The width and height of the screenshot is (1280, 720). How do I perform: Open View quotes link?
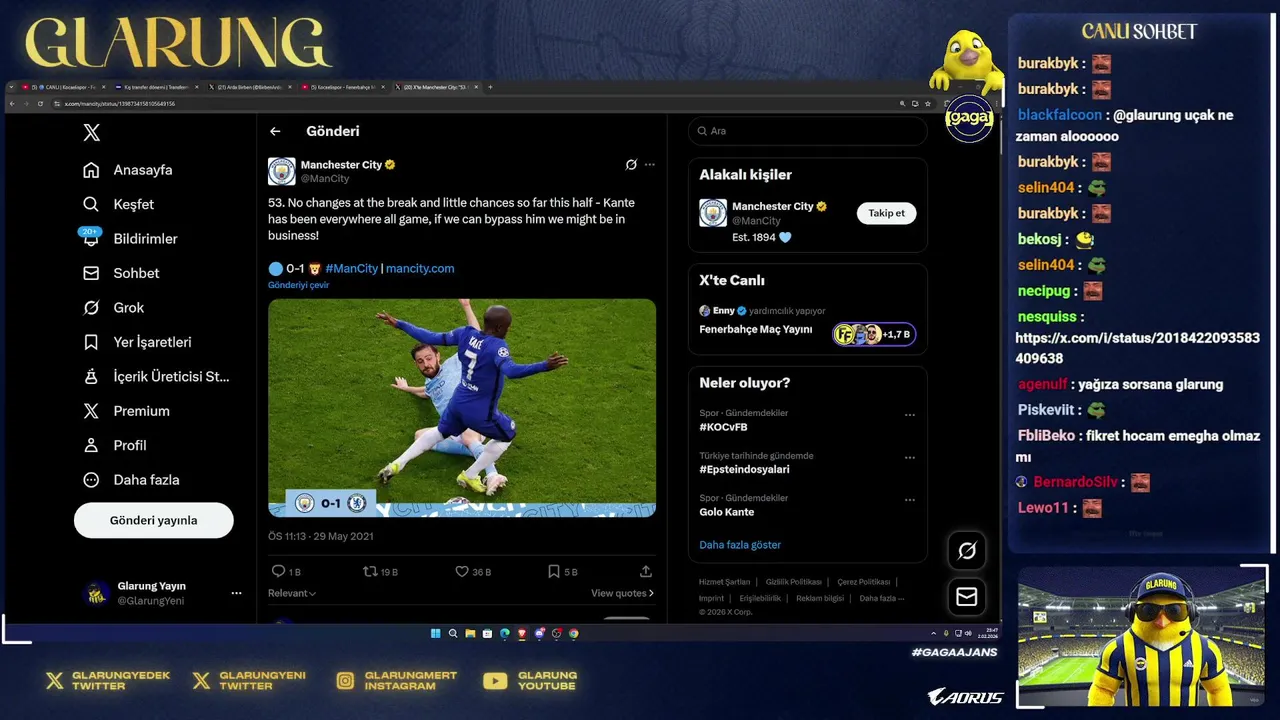point(622,594)
